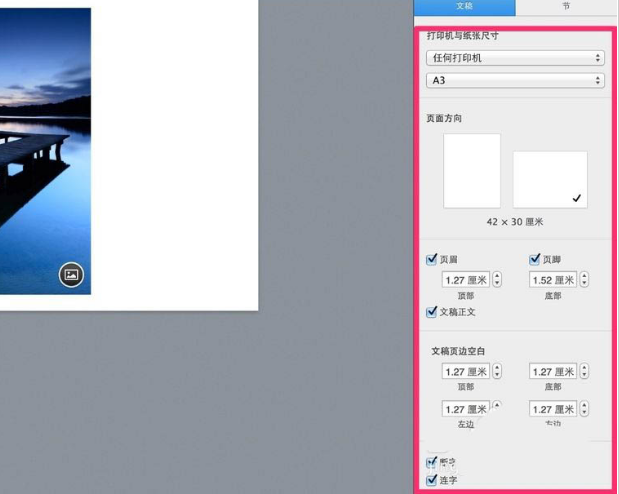619x494 pixels.
Task: Uncheck the 文稿正文 checkbox
Action: (x=432, y=312)
